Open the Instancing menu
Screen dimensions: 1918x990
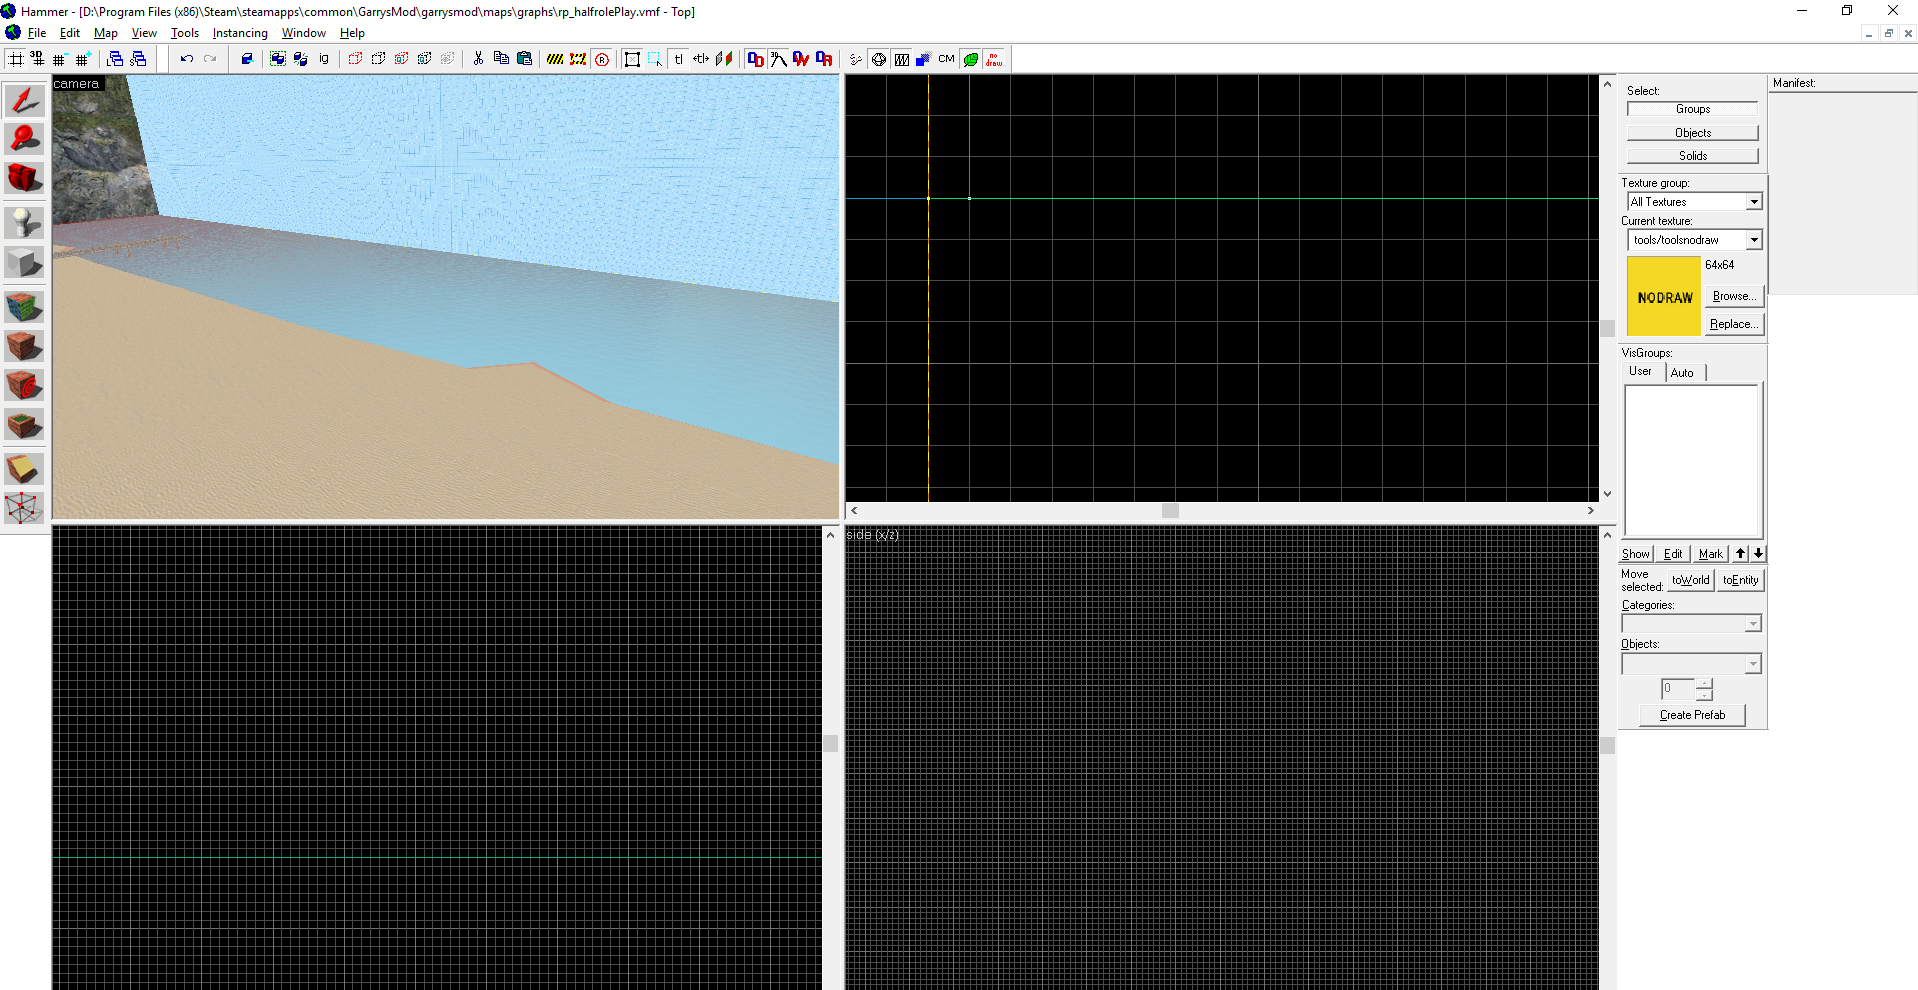240,33
